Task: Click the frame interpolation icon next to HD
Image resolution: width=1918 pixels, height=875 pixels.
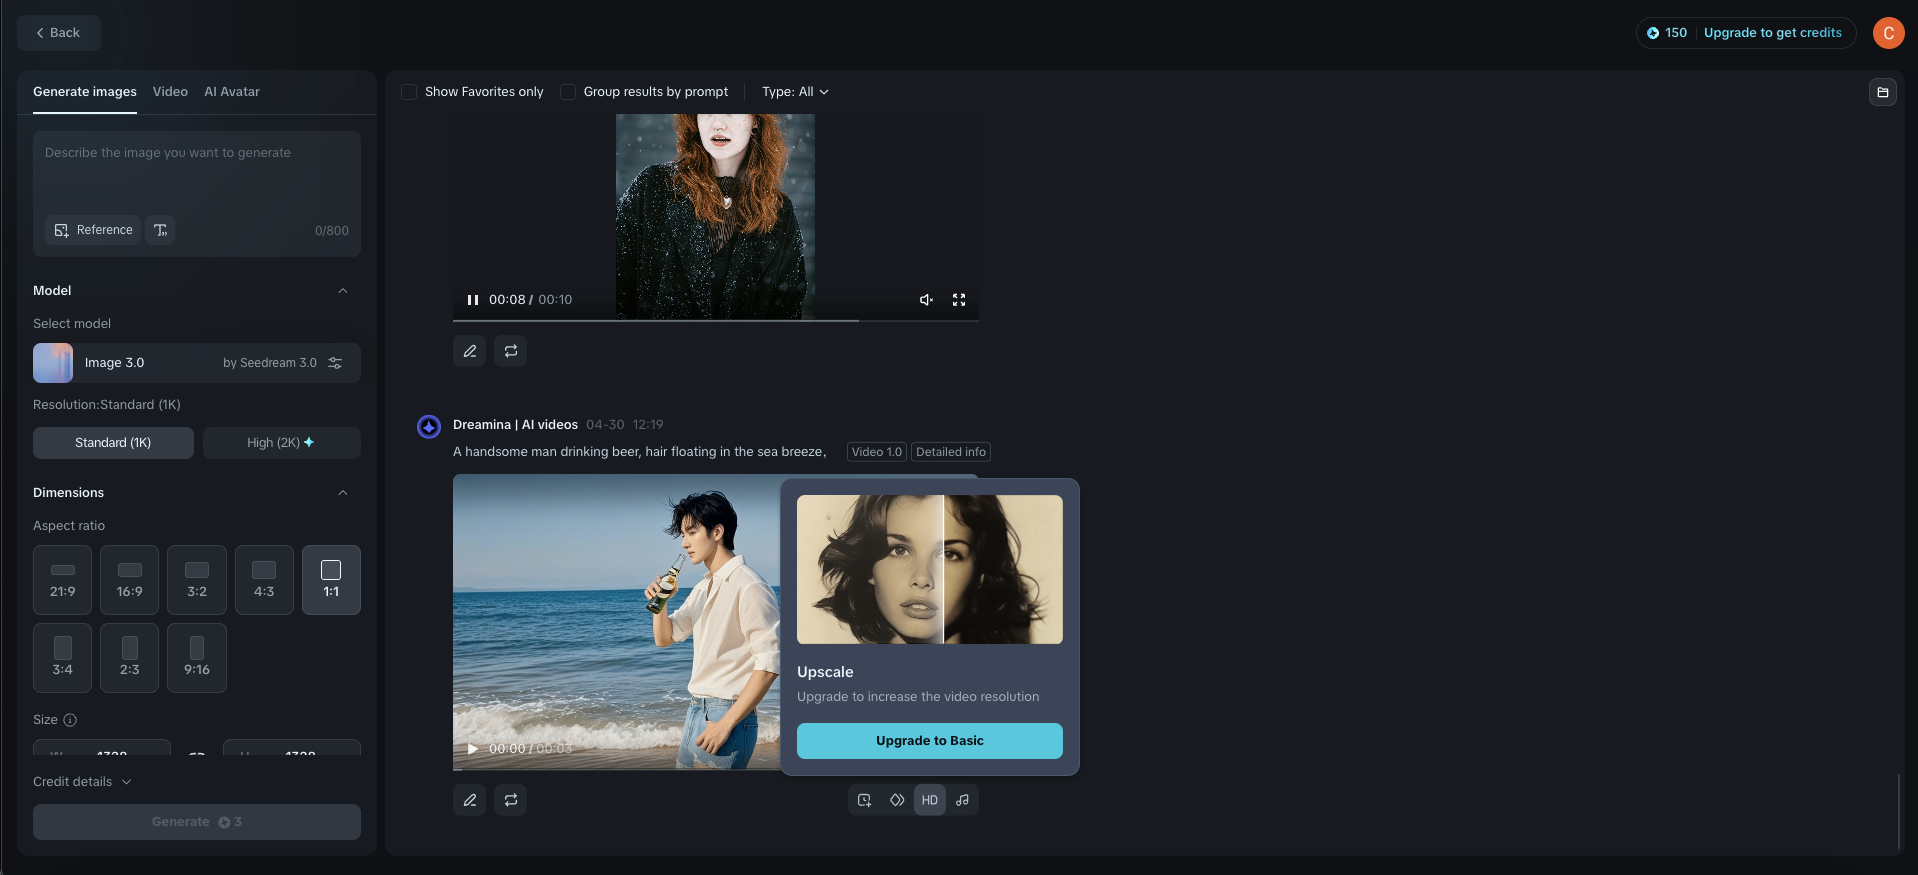Action: [x=897, y=800]
